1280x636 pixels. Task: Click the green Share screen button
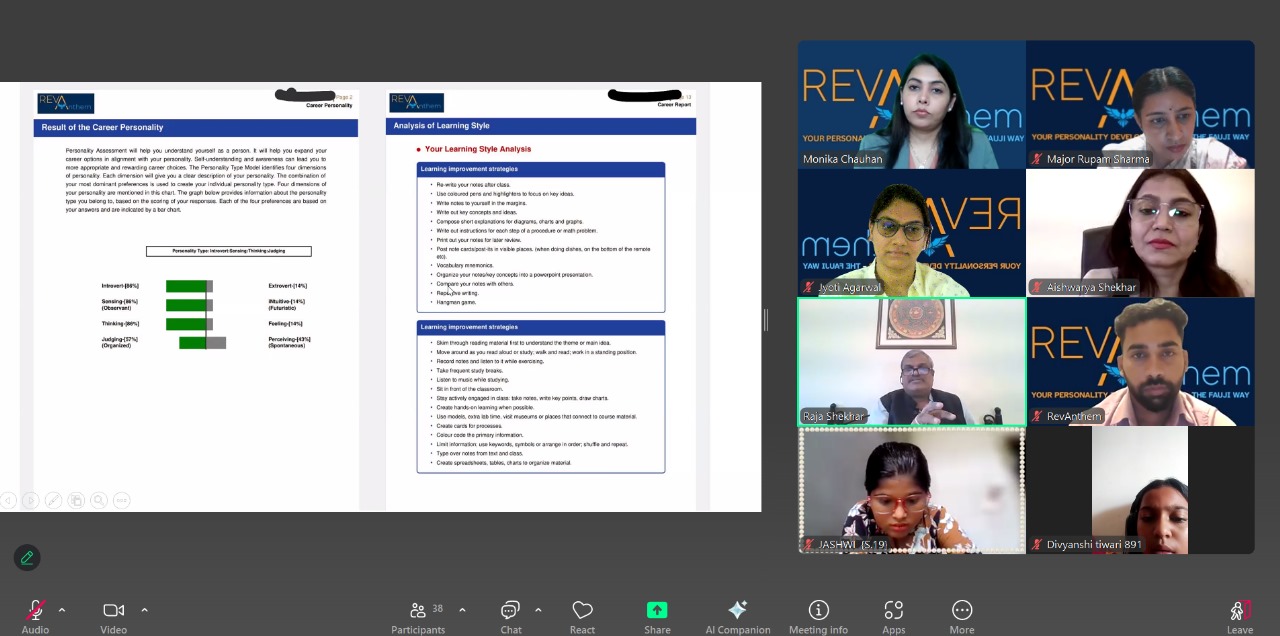657,611
